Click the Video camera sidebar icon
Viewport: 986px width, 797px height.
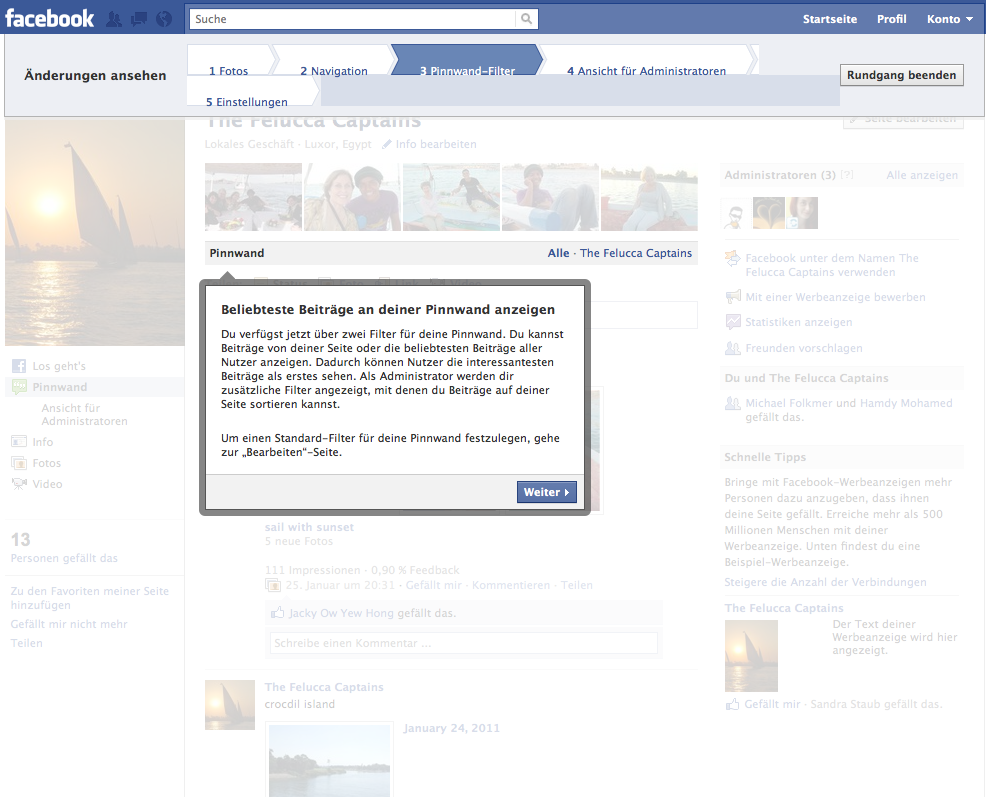tap(19, 484)
